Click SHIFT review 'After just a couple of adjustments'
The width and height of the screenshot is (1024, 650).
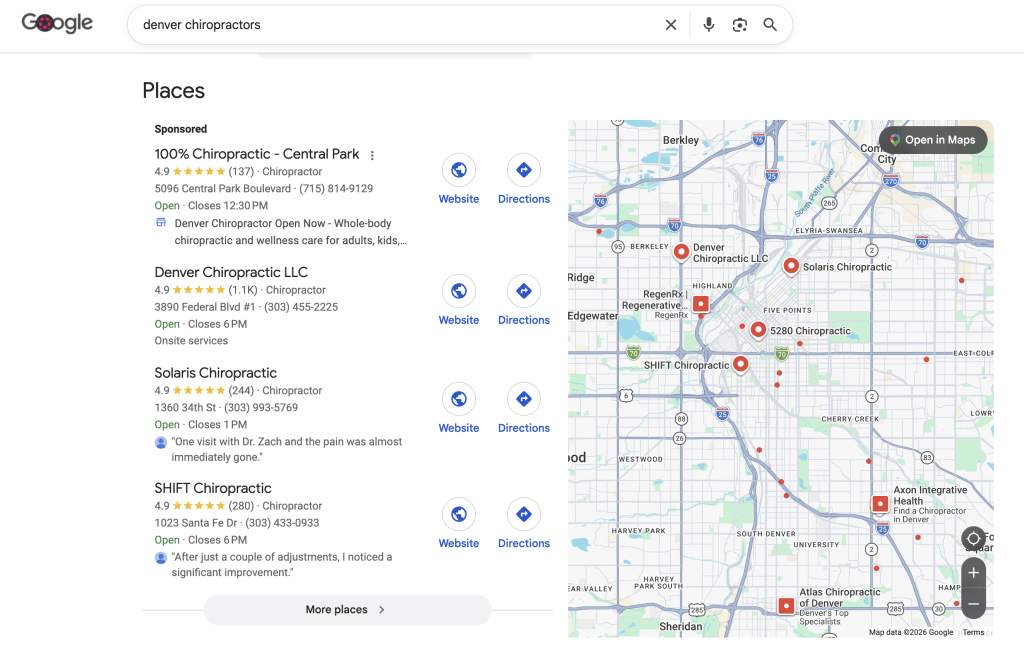point(282,565)
